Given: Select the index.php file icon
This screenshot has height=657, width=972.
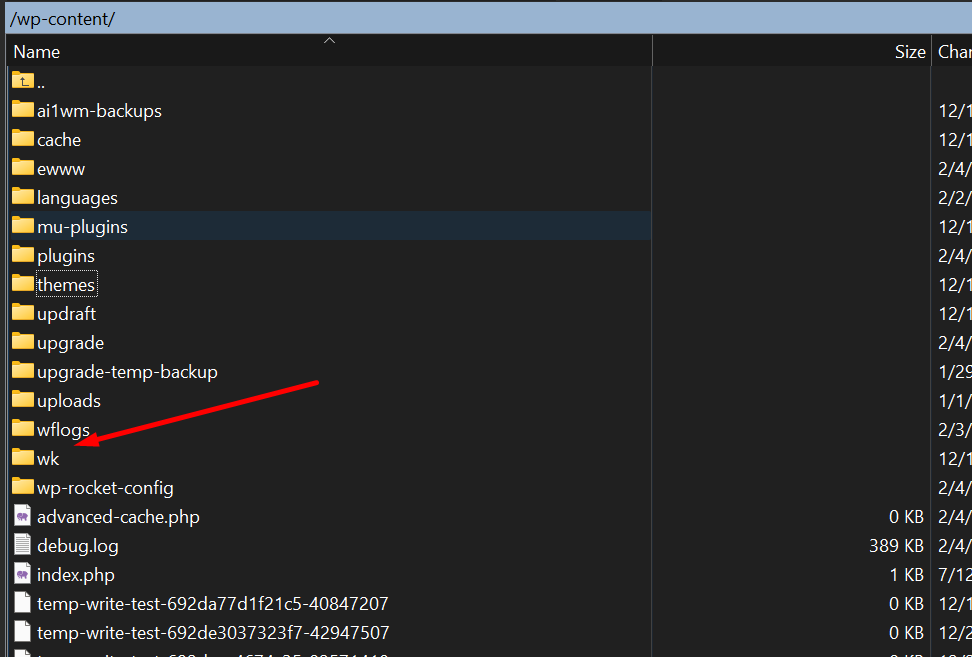Looking at the screenshot, I should pyautogui.click(x=23, y=575).
